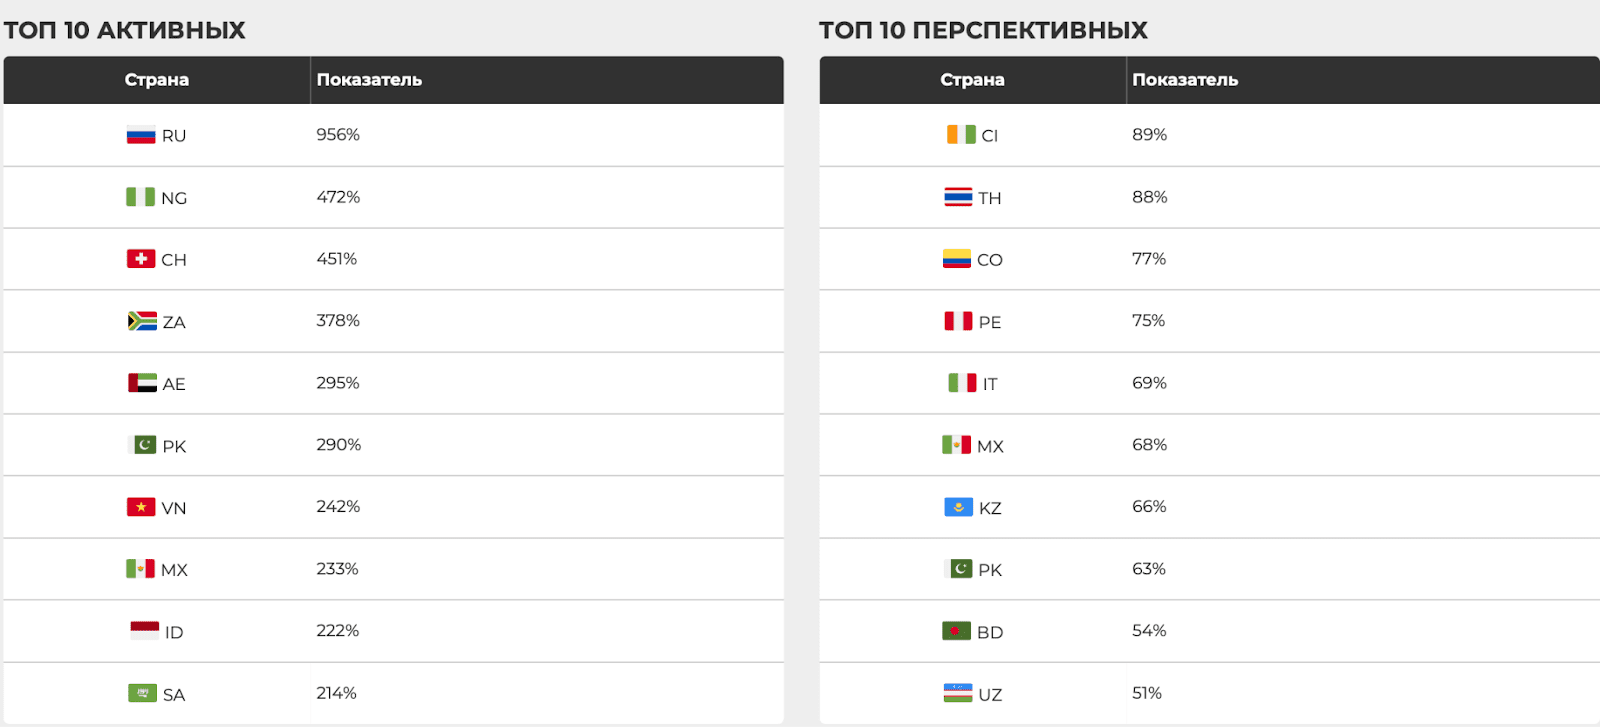Click Страна header in perspective countries table
The image size is (1600, 727).
(973, 80)
